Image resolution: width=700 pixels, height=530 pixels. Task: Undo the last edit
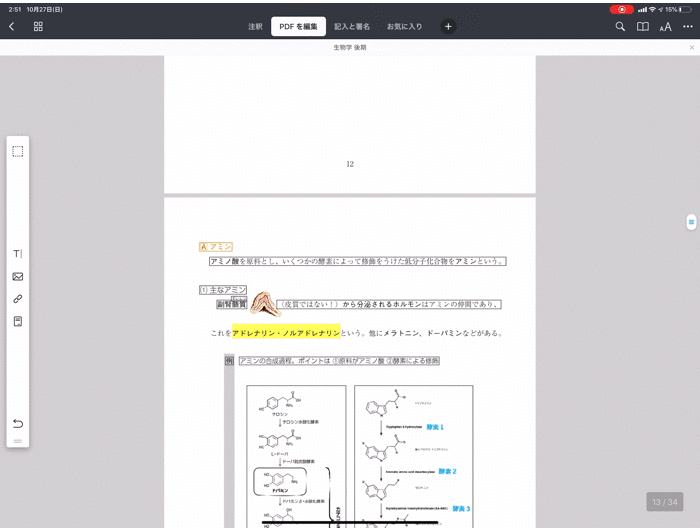click(x=18, y=423)
